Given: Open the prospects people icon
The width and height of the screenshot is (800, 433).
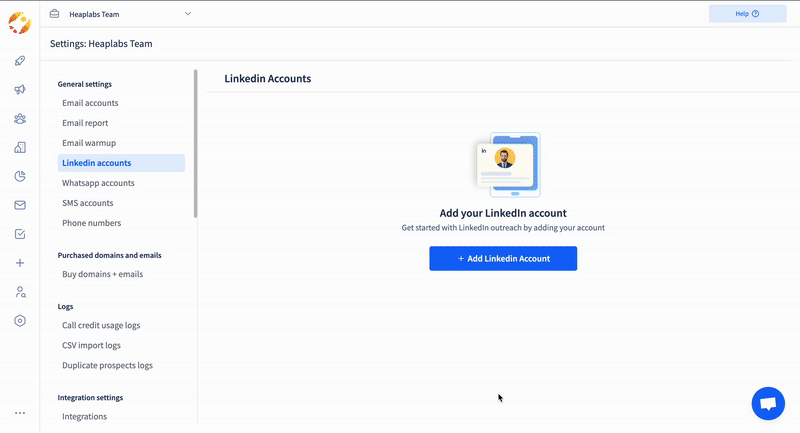Looking at the screenshot, I should pos(20,119).
